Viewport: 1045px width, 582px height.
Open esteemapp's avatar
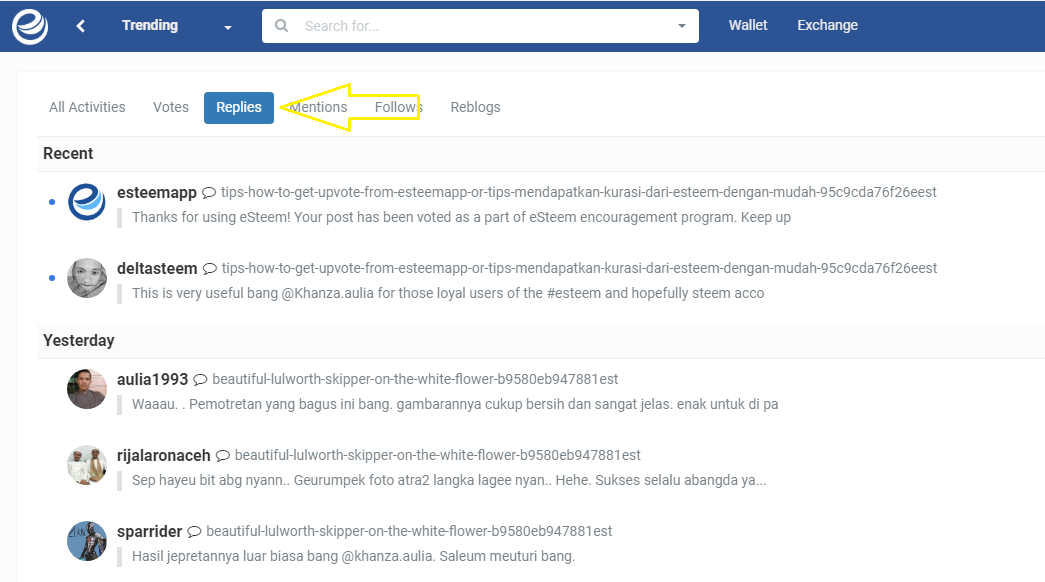[x=87, y=202]
